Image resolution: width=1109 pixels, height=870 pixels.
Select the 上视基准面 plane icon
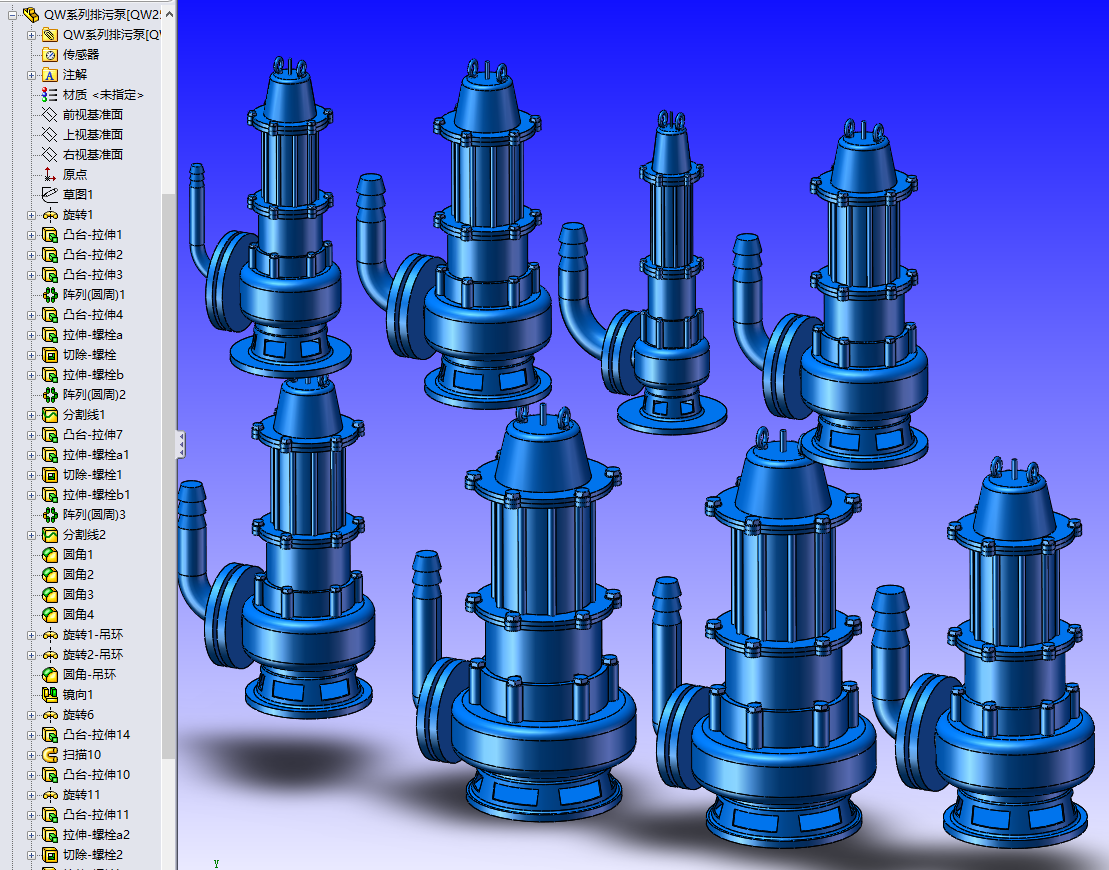click(x=50, y=134)
